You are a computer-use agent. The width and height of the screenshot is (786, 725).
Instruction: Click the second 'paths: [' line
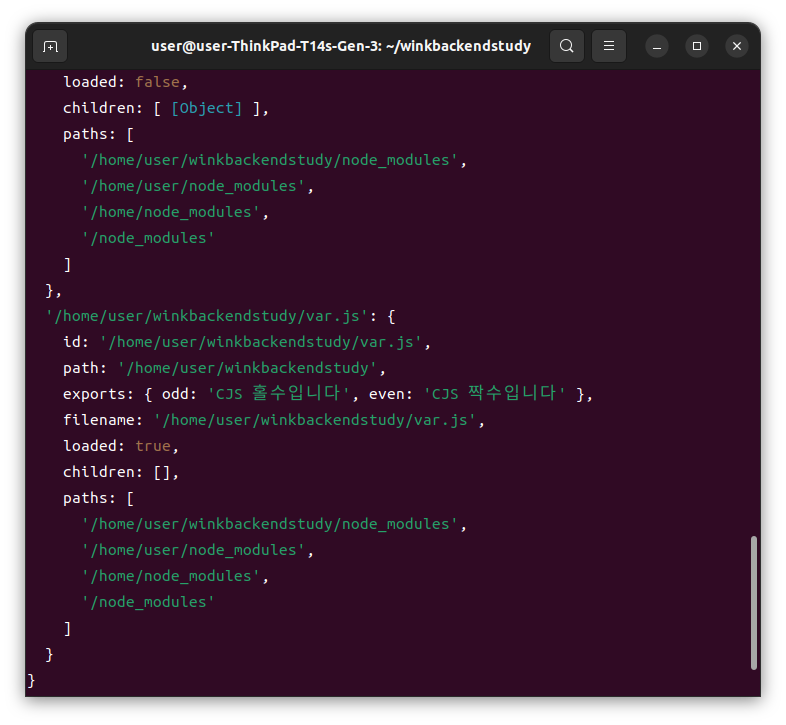[x=98, y=498]
